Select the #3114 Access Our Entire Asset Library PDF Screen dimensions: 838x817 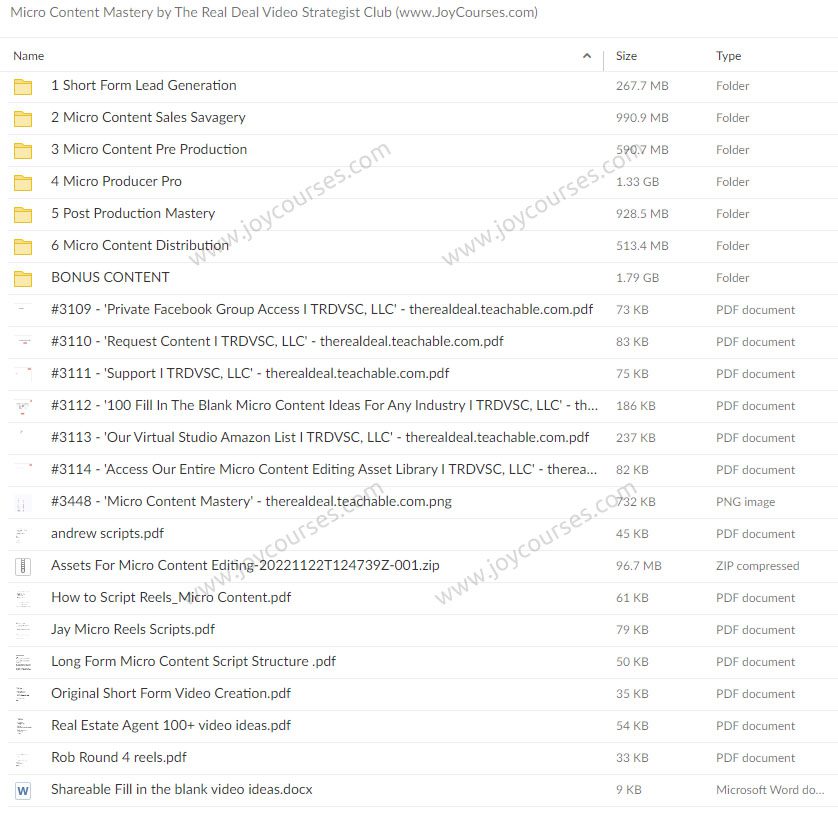coord(324,469)
